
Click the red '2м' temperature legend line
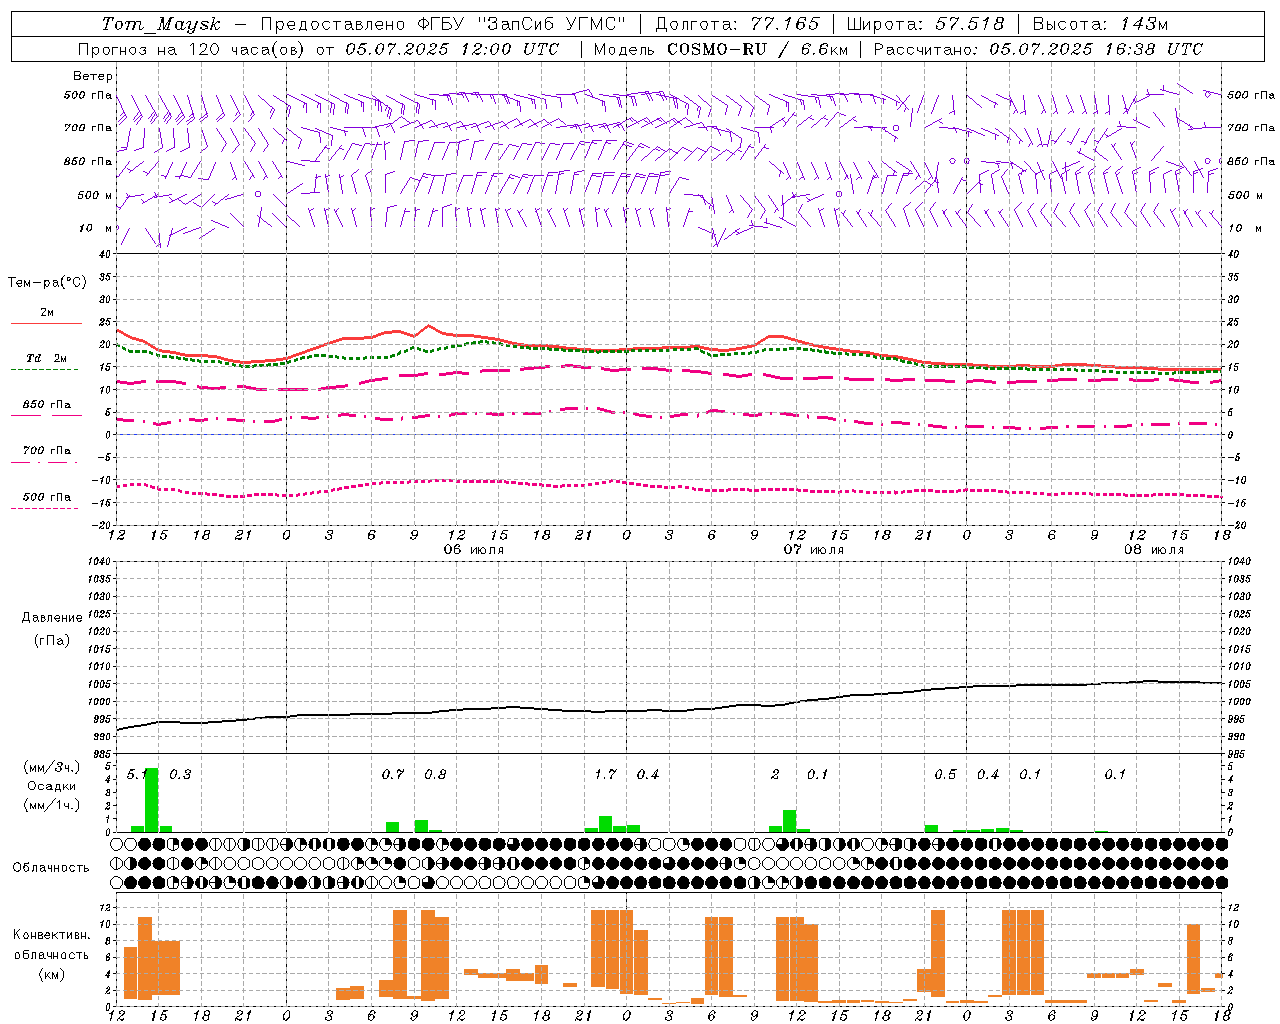click(x=46, y=324)
